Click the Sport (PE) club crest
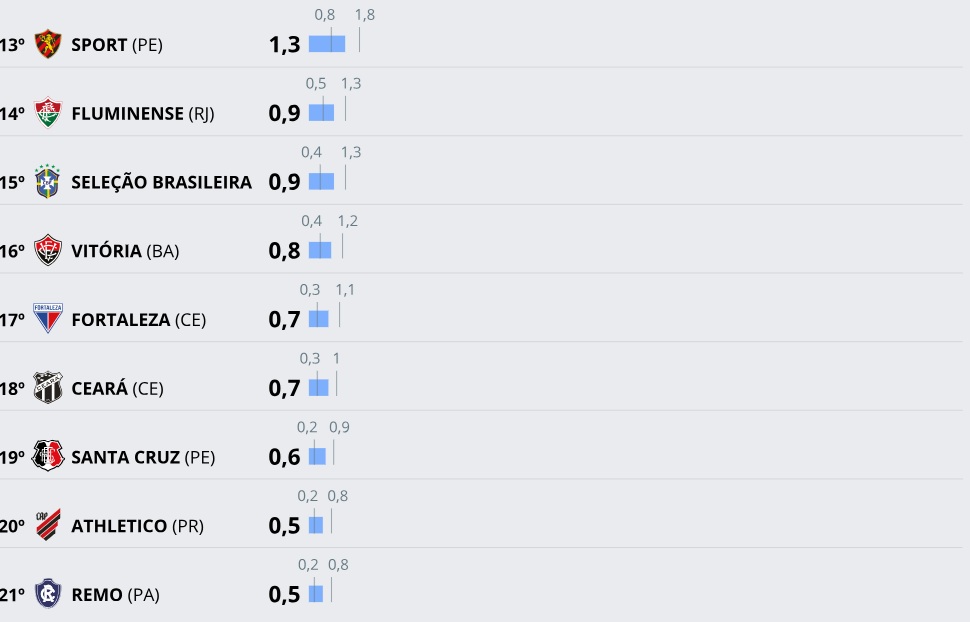The width and height of the screenshot is (970, 622). point(48,44)
